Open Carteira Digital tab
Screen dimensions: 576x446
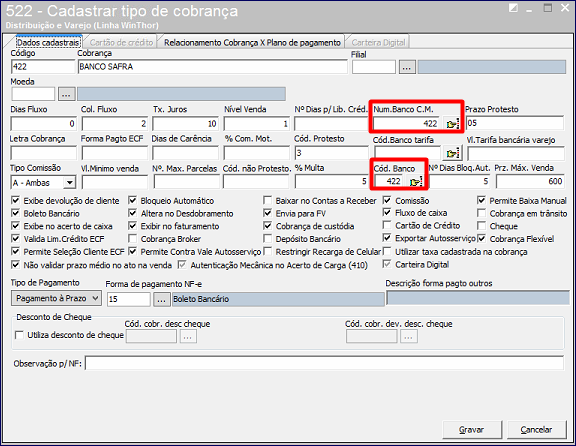tap(378, 43)
